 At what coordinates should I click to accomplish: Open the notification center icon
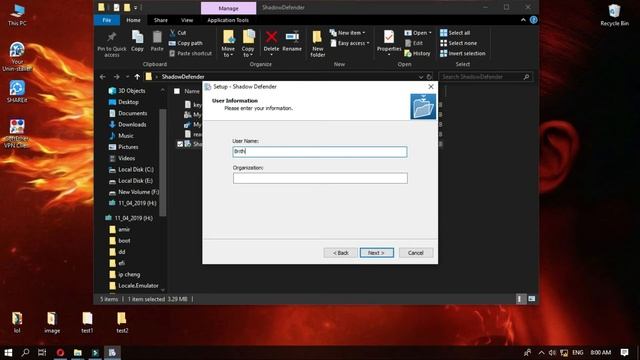624,352
